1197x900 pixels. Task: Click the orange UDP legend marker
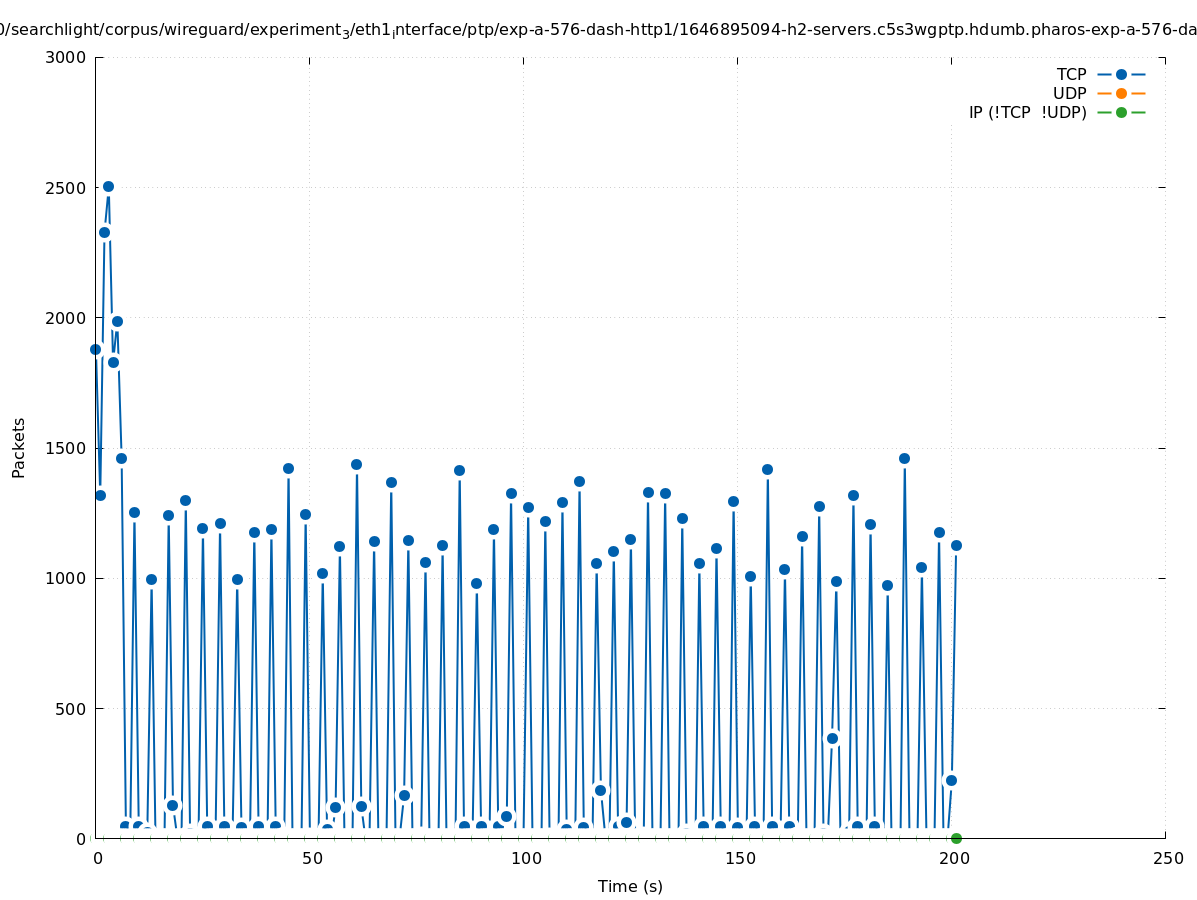tap(1121, 93)
